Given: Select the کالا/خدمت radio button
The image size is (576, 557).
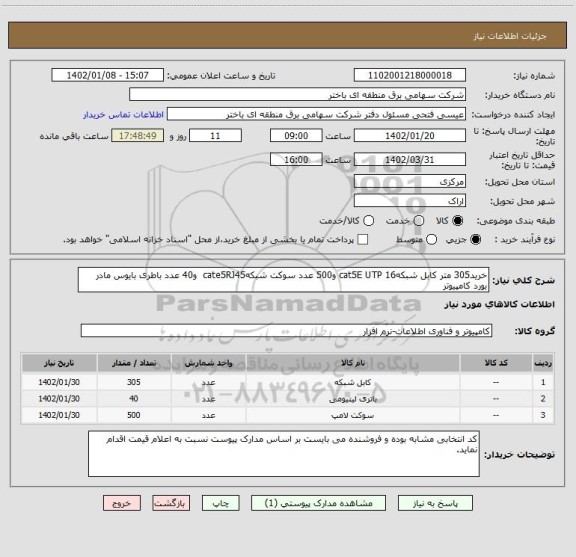Looking at the screenshot, I should pos(368,221).
